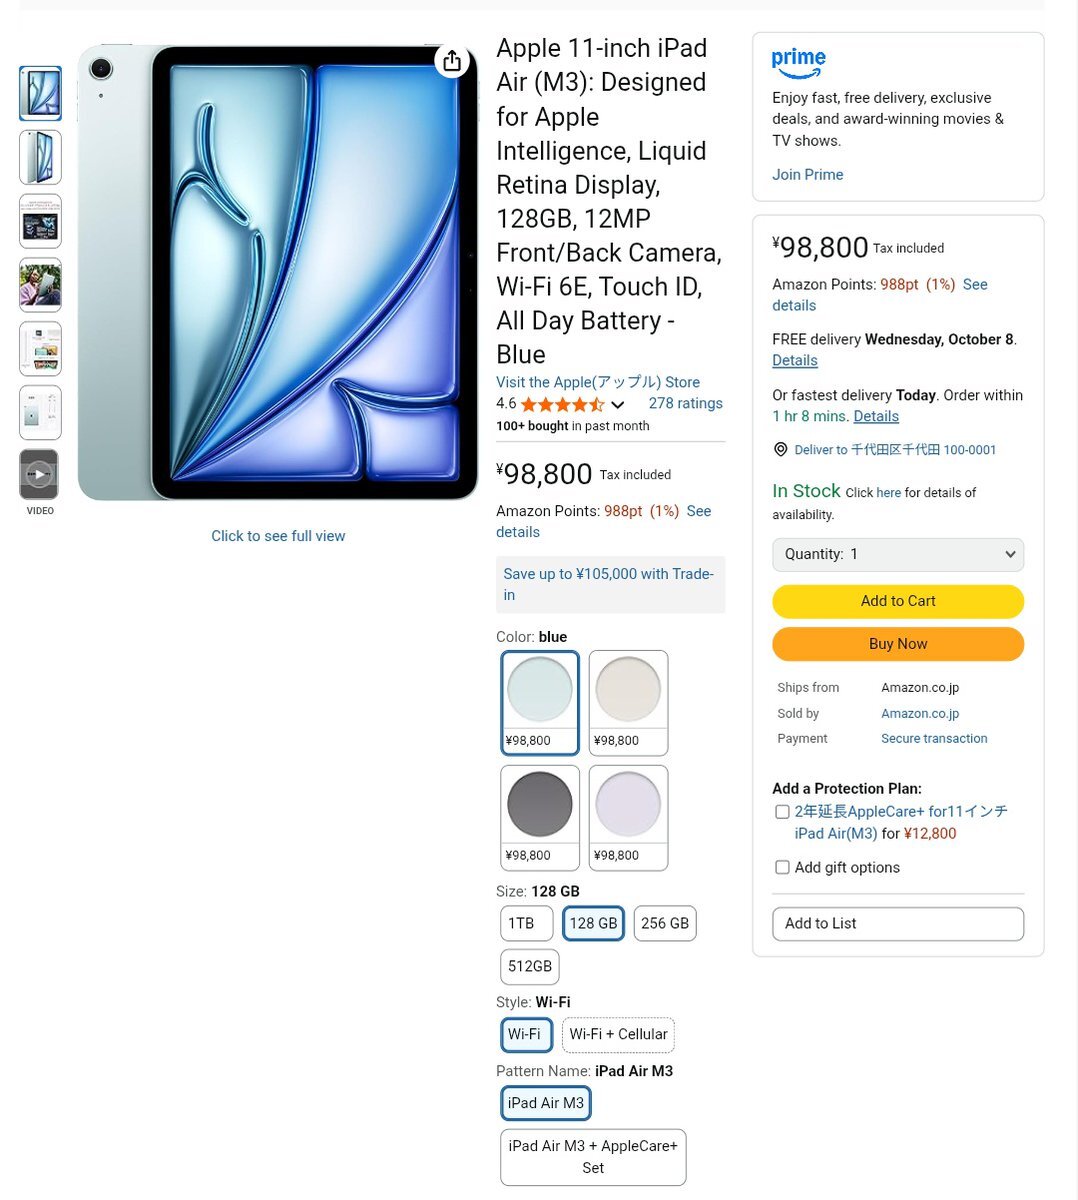Select the second product thumbnail image
This screenshot has height=1200, width=1078.
(40, 157)
